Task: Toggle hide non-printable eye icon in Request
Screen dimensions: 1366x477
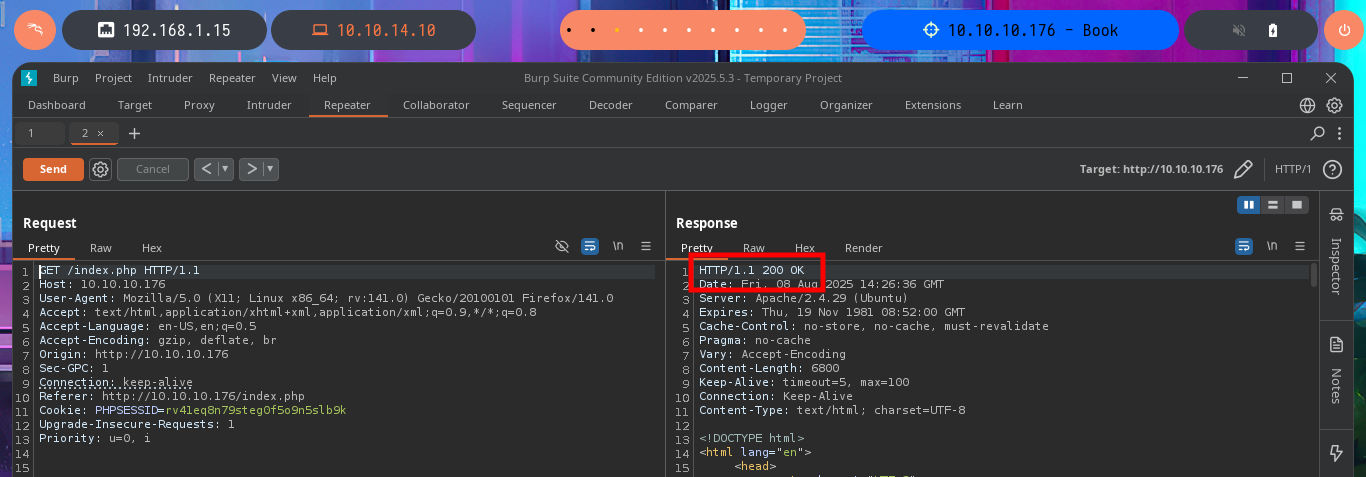Action: point(562,246)
